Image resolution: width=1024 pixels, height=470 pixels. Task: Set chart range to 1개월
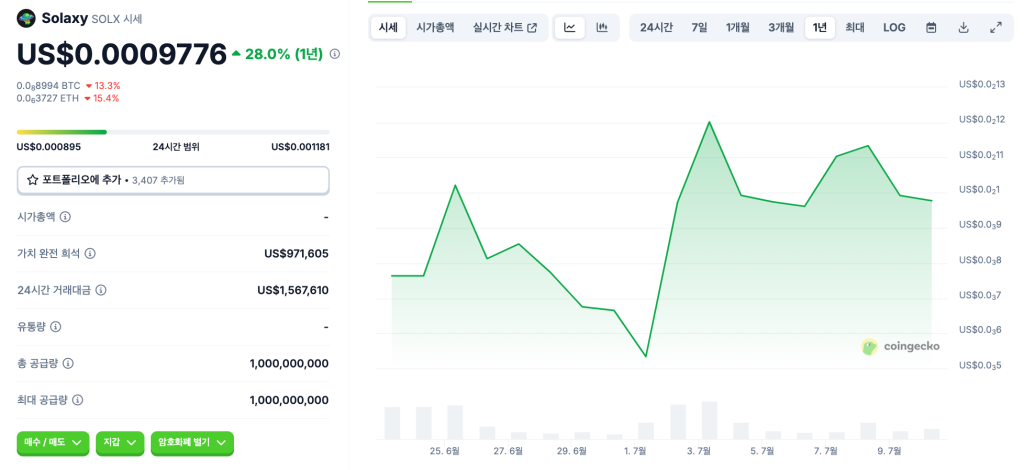point(737,27)
